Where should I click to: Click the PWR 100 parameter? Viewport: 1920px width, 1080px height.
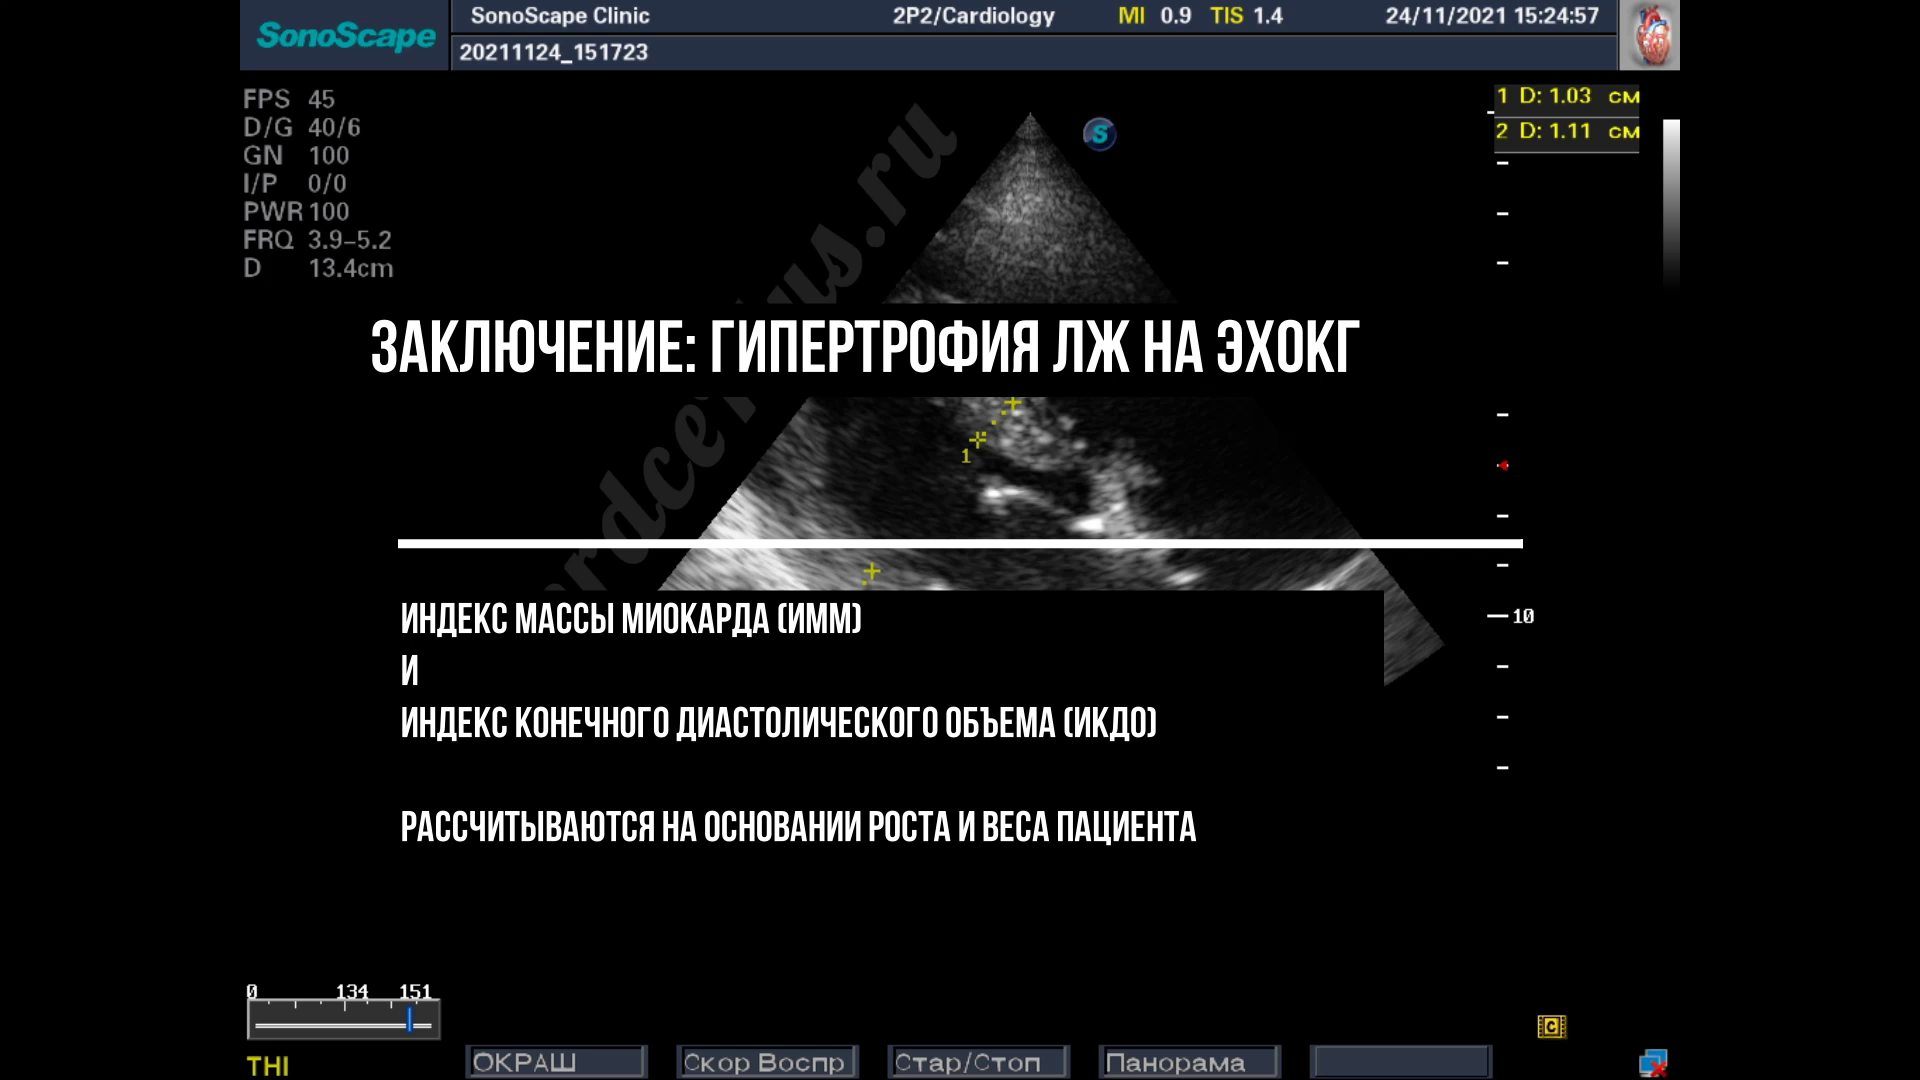(x=297, y=211)
